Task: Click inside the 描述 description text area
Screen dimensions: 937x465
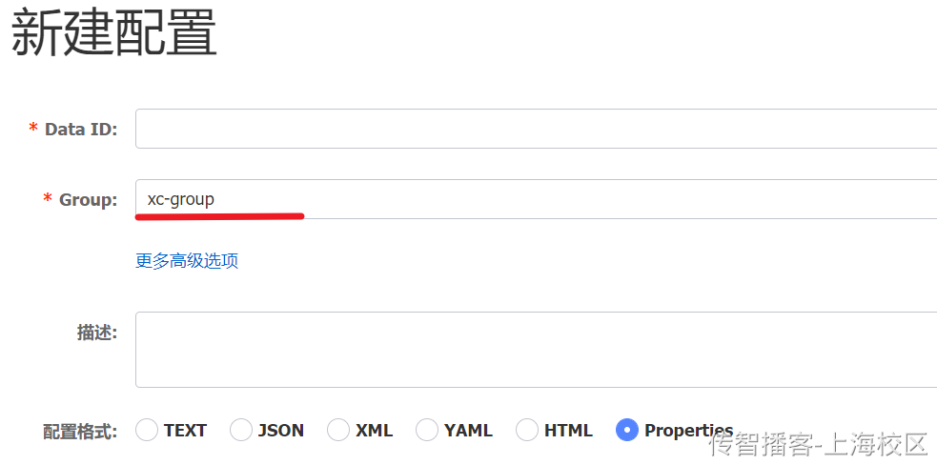Action: 536,350
